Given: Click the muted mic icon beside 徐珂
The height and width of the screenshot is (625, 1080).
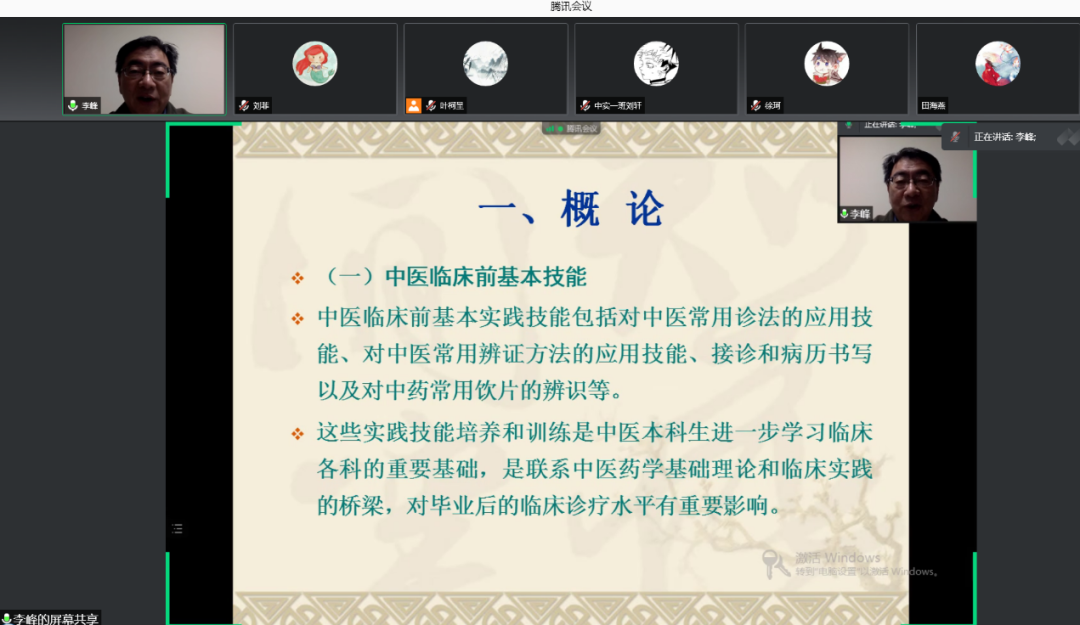Looking at the screenshot, I should point(755,105).
